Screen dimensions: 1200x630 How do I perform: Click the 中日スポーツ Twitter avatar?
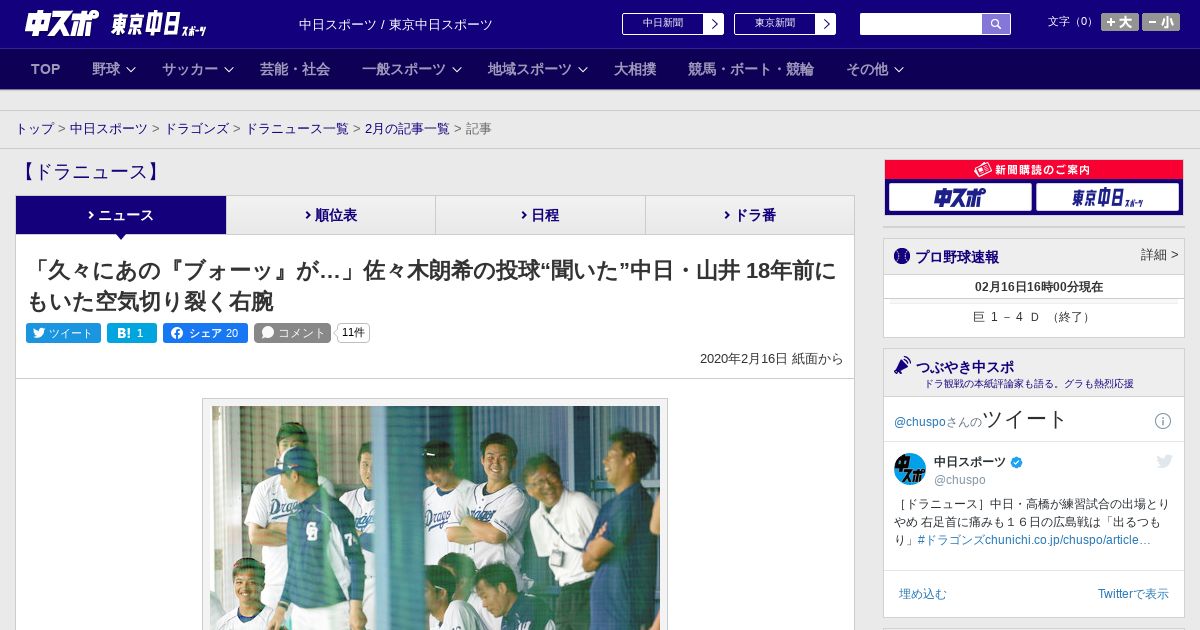[910, 469]
